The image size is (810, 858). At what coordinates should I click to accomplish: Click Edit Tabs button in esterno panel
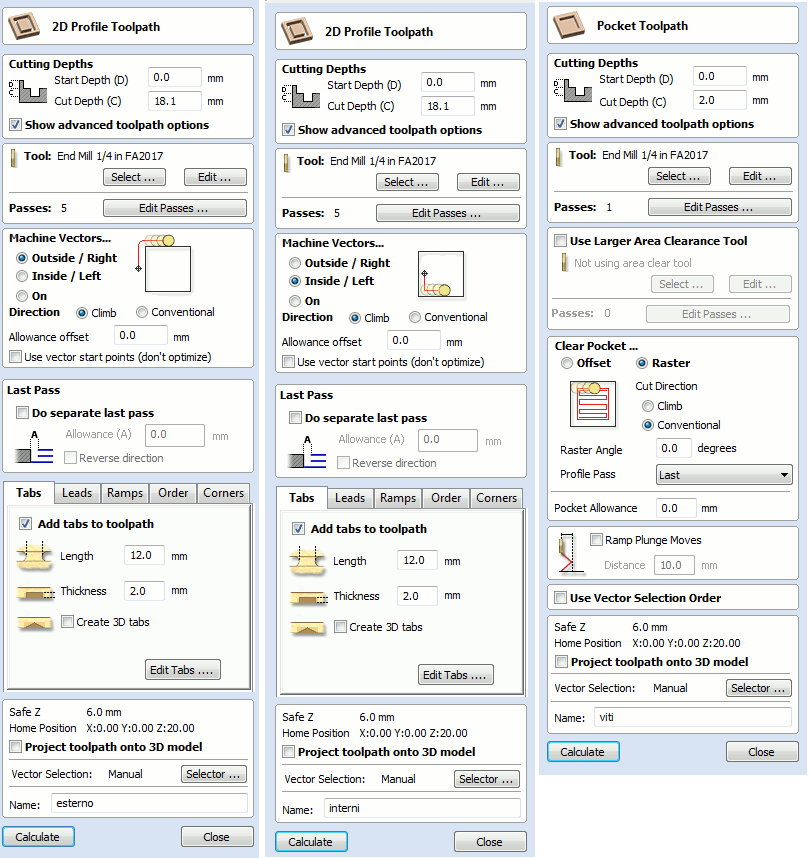[182, 670]
